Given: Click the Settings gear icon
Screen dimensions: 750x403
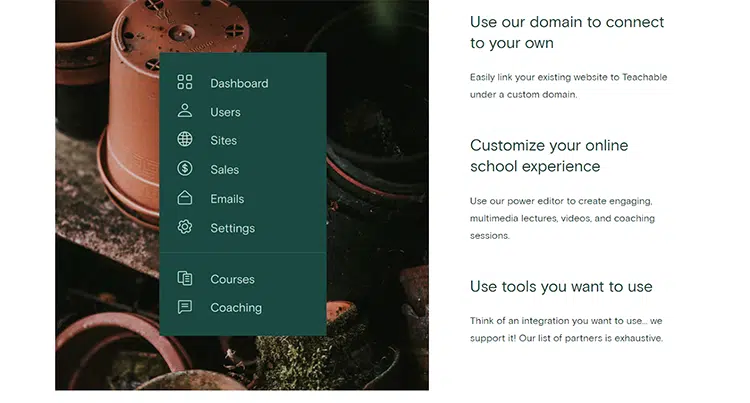Looking at the screenshot, I should [185, 228].
